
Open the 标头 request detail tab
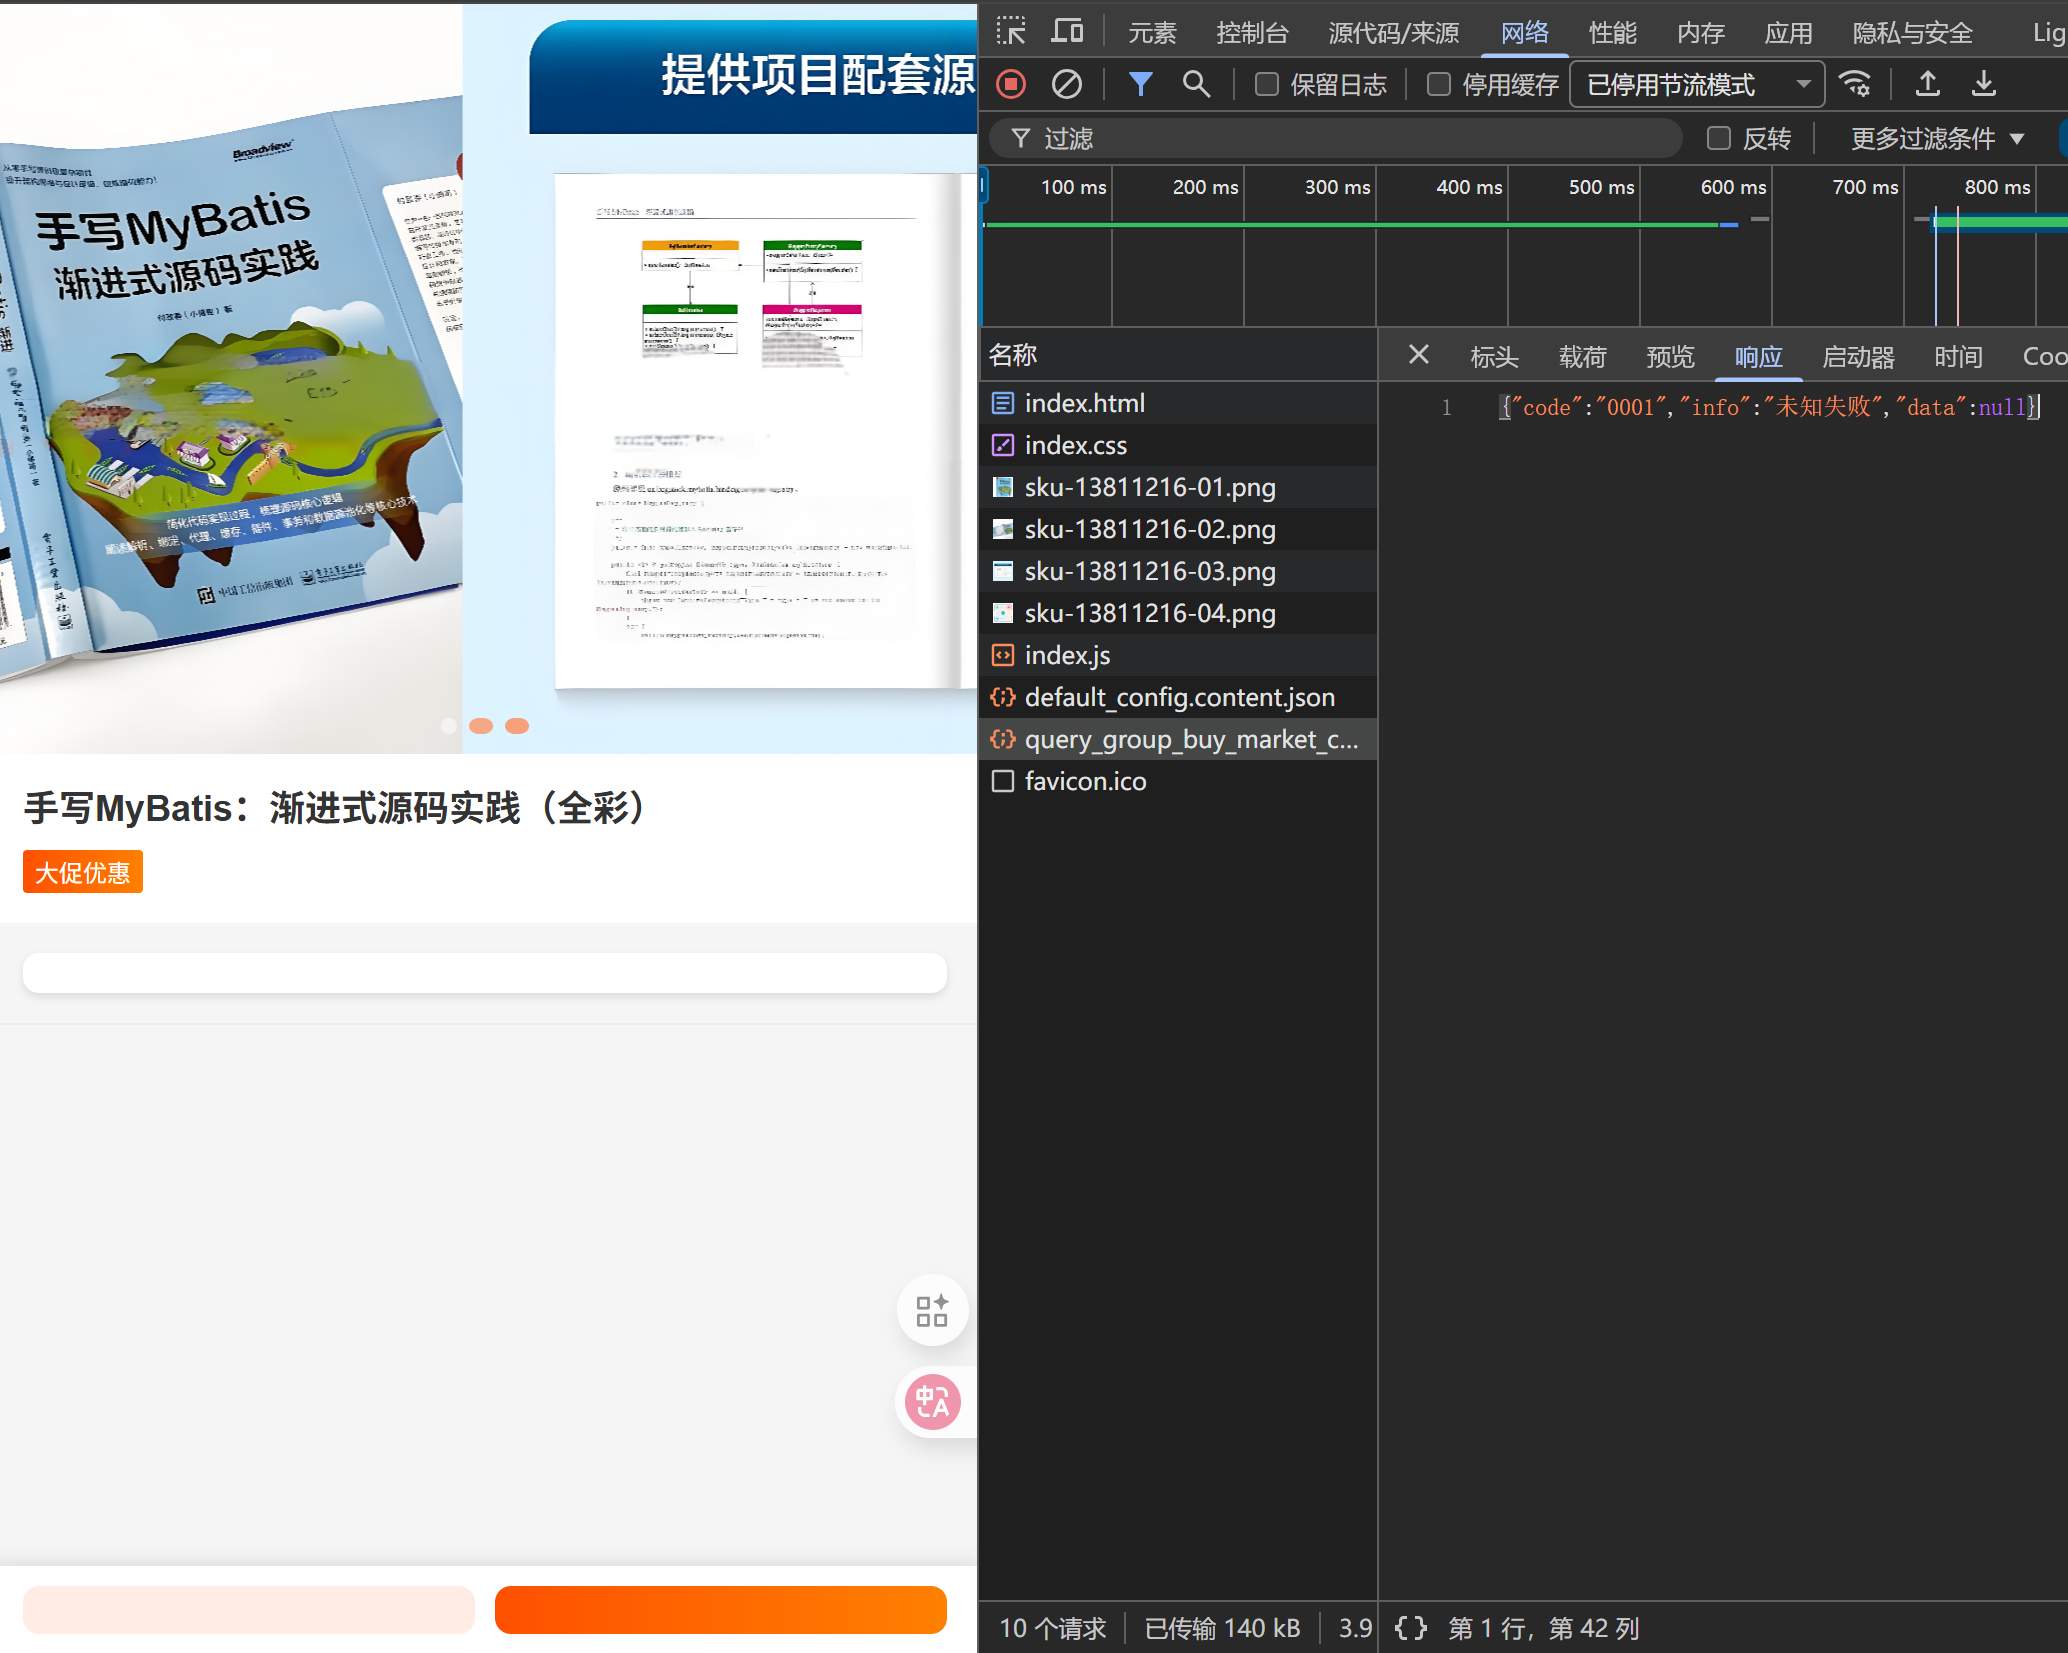pos(1494,357)
